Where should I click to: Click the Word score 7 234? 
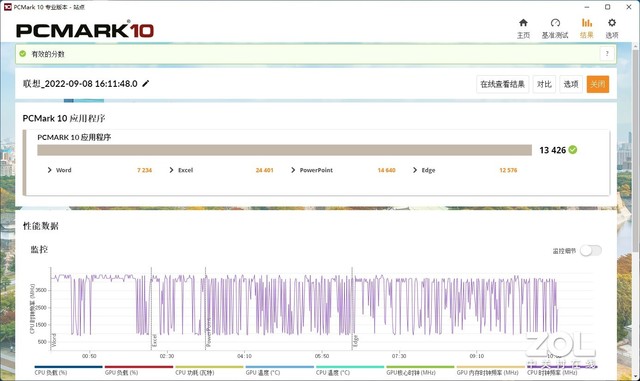point(144,170)
